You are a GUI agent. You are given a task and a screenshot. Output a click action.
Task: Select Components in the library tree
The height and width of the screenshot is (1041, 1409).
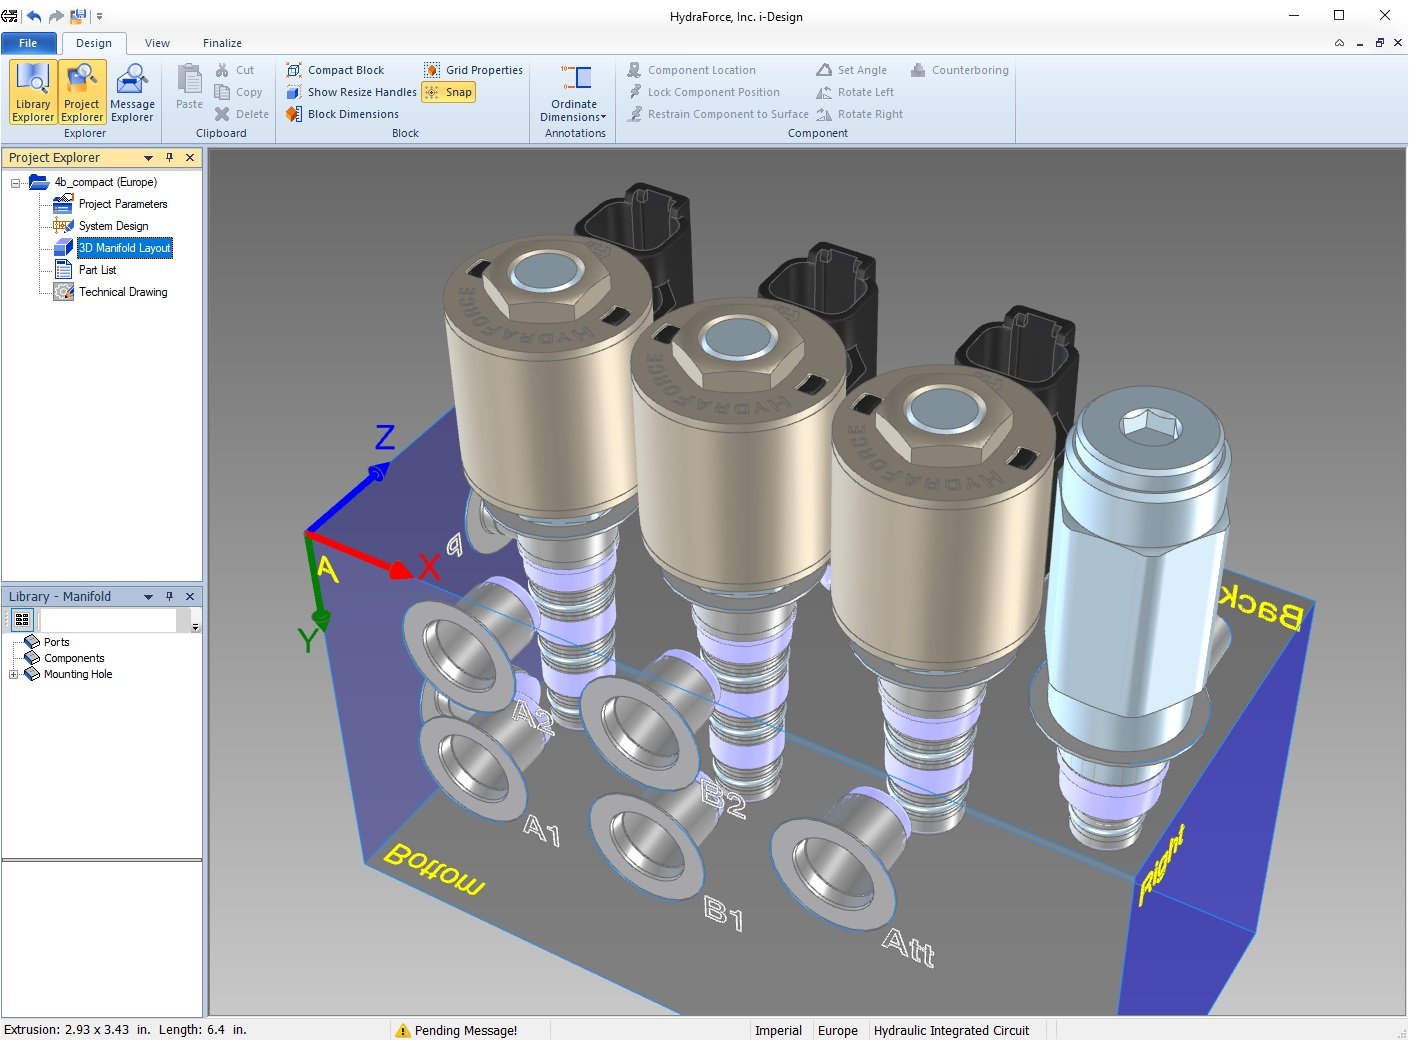[74, 658]
